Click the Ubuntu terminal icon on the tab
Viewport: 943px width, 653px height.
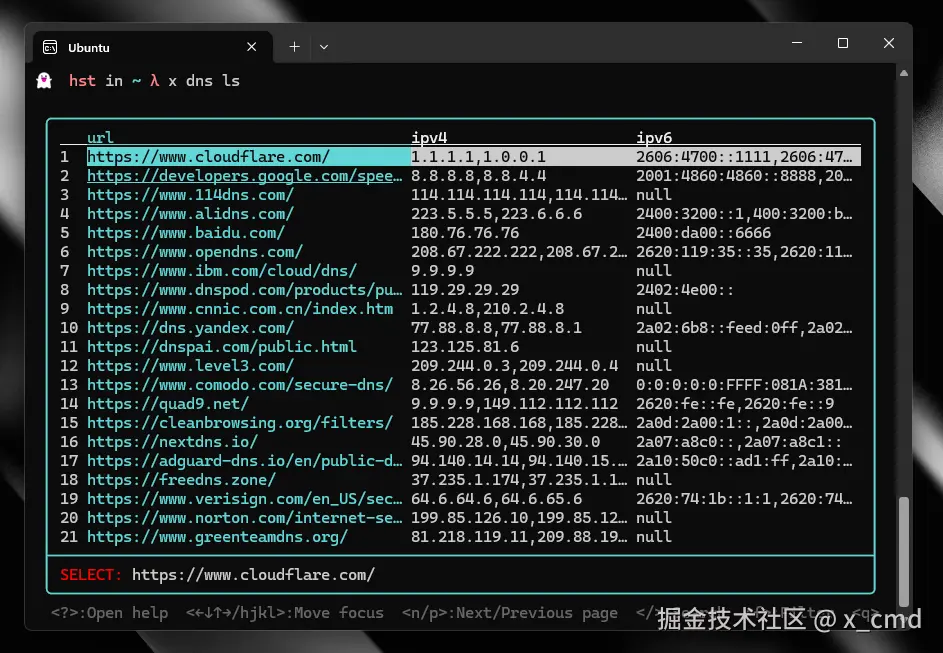(49, 46)
